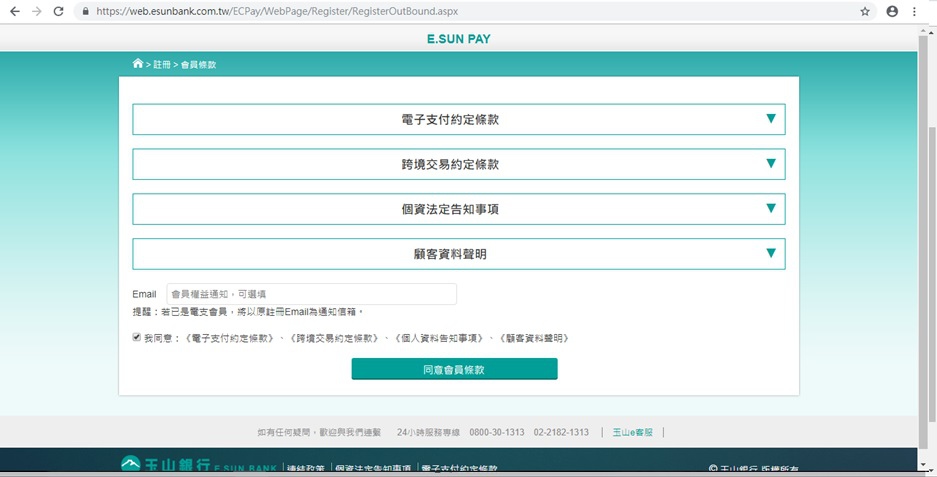
Task: Click the 《電子支付約定條款》 agreement label text
Action: [229, 338]
